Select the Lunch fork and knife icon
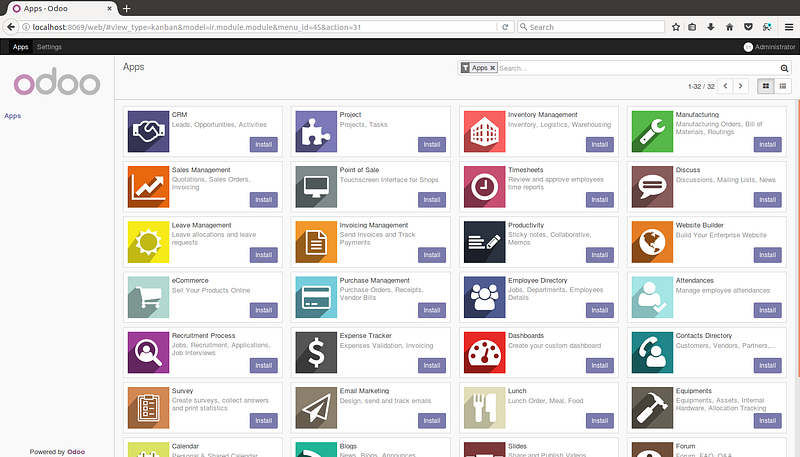The width and height of the screenshot is (800, 457). point(484,408)
